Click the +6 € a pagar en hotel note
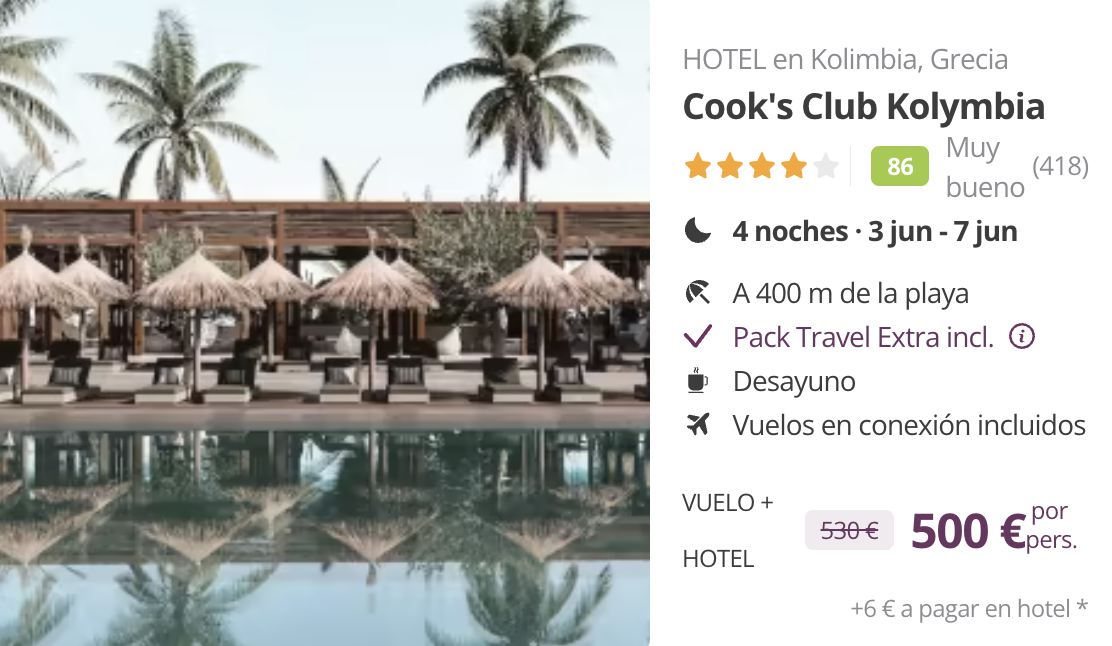This screenshot has width=1112, height=646. click(969, 608)
